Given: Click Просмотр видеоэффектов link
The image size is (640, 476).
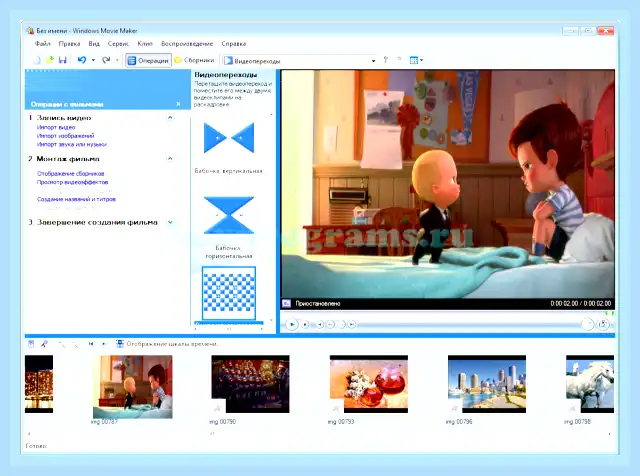Looking at the screenshot, I should pyautogui.click(x=73, y=182).
